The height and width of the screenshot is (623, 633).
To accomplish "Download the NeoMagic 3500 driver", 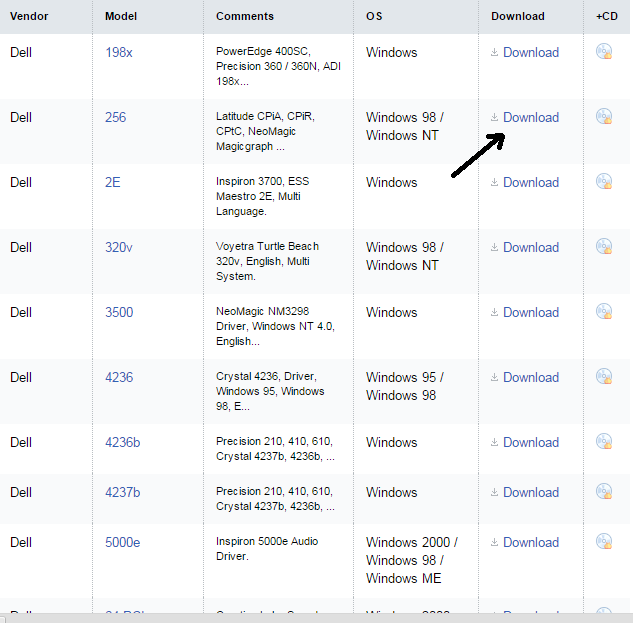I will [530, 312].
